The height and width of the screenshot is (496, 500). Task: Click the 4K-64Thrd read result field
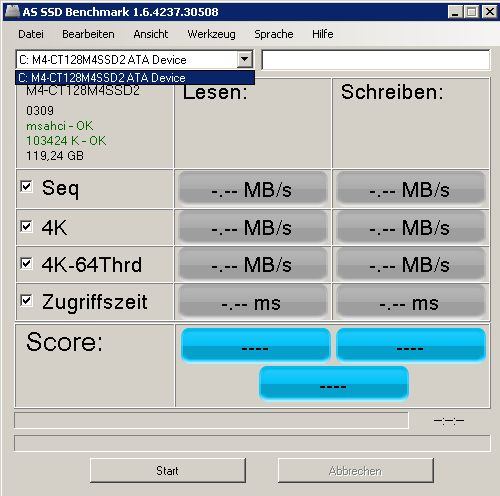pyautogui.click(x=253, y=265)
